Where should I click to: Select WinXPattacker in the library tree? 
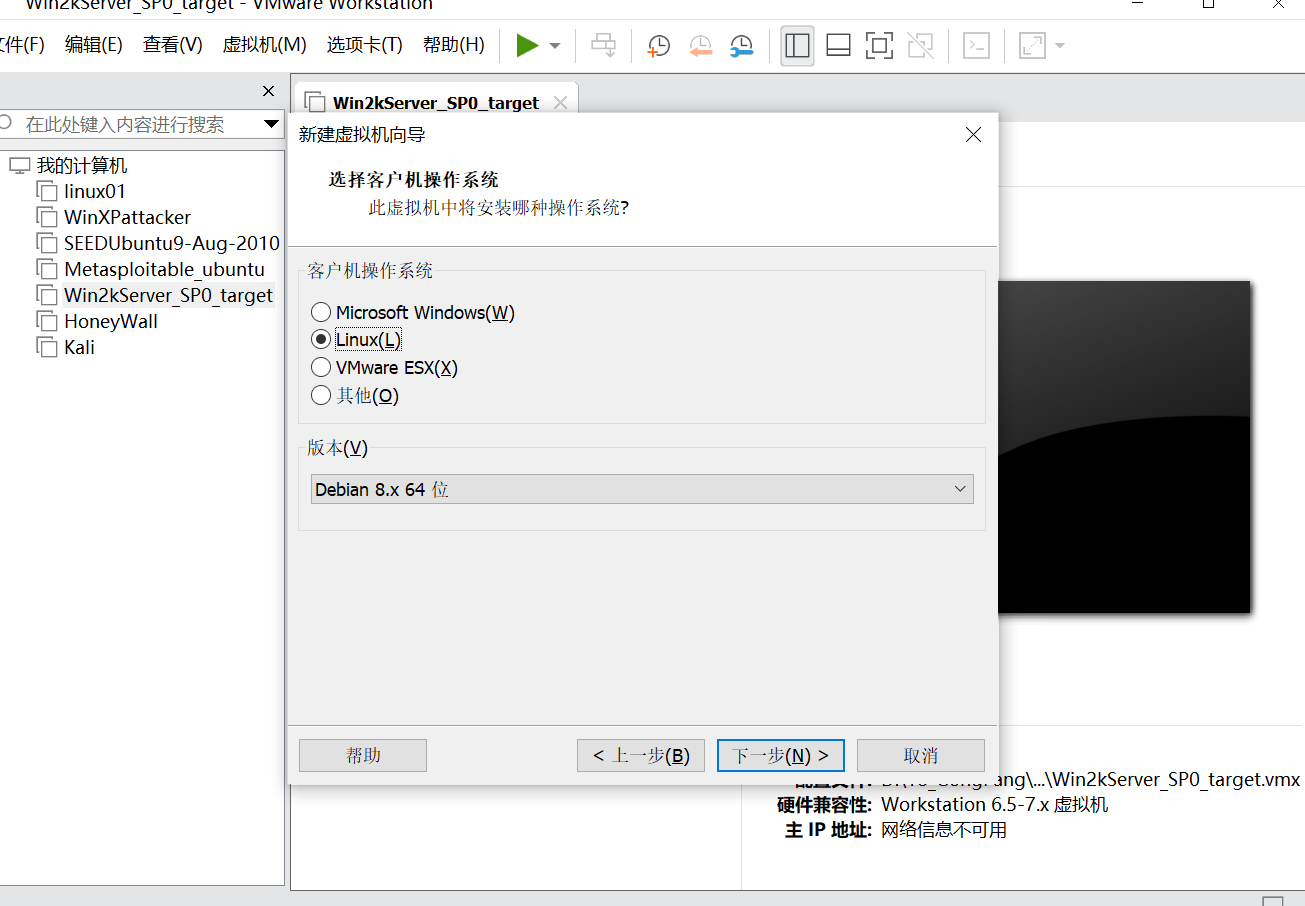click(x=127, y=217)
